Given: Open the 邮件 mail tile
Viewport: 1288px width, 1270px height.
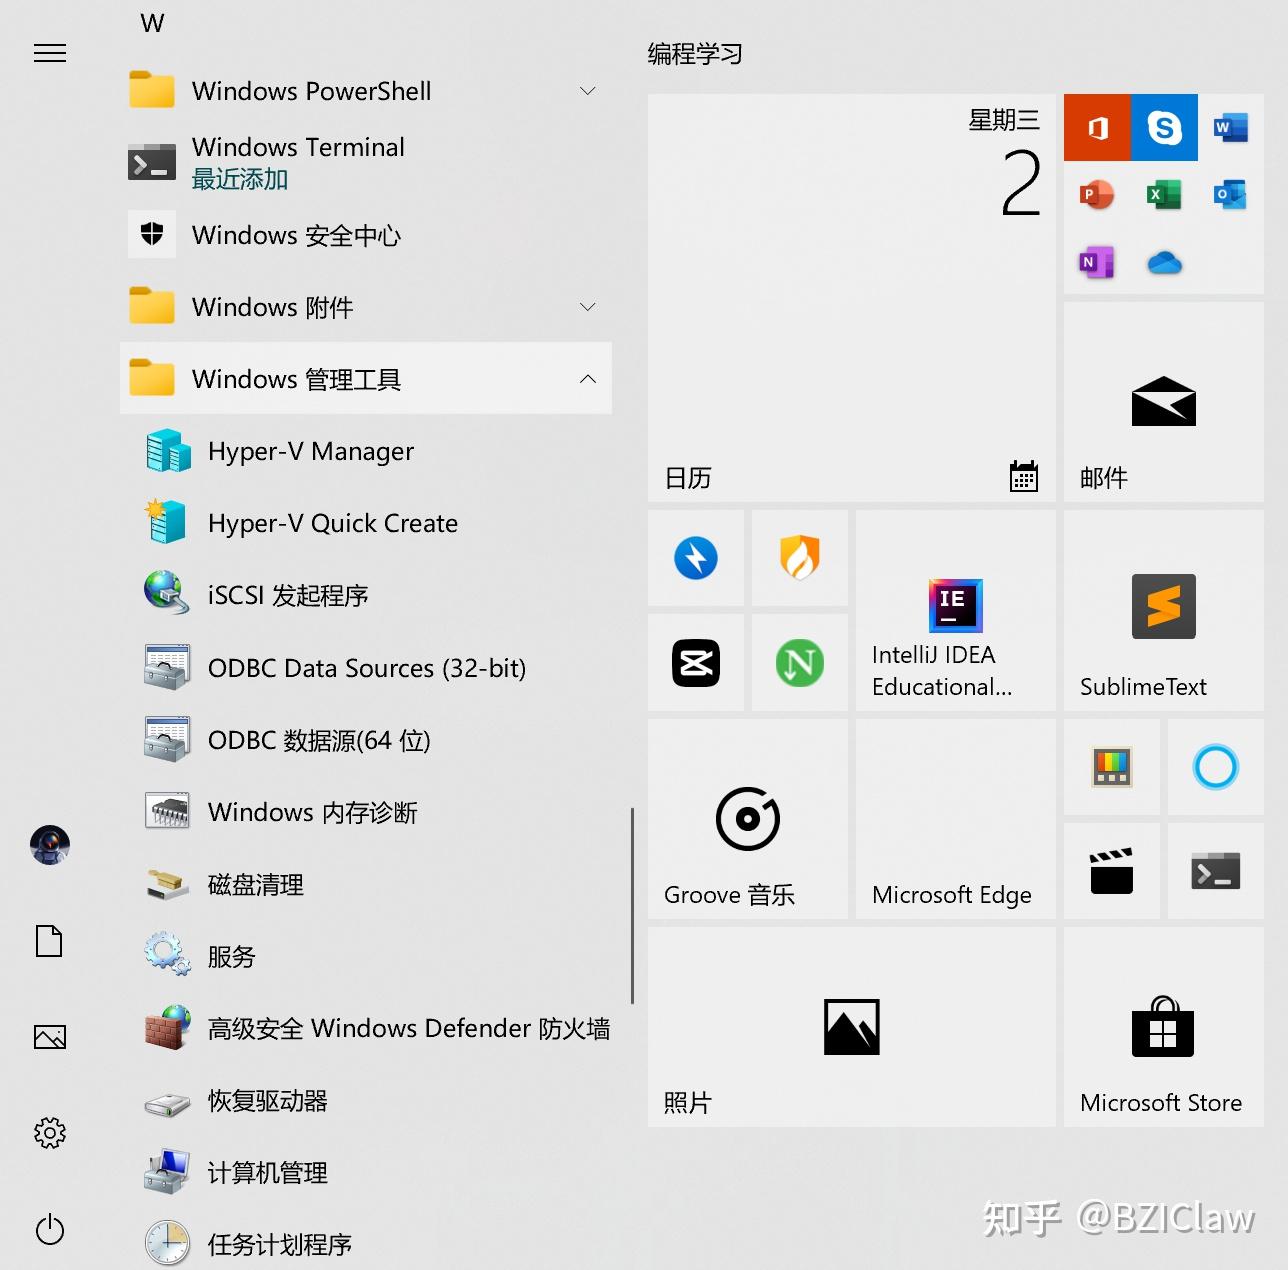Looking at the screenshot, I should click(1164, 402).
